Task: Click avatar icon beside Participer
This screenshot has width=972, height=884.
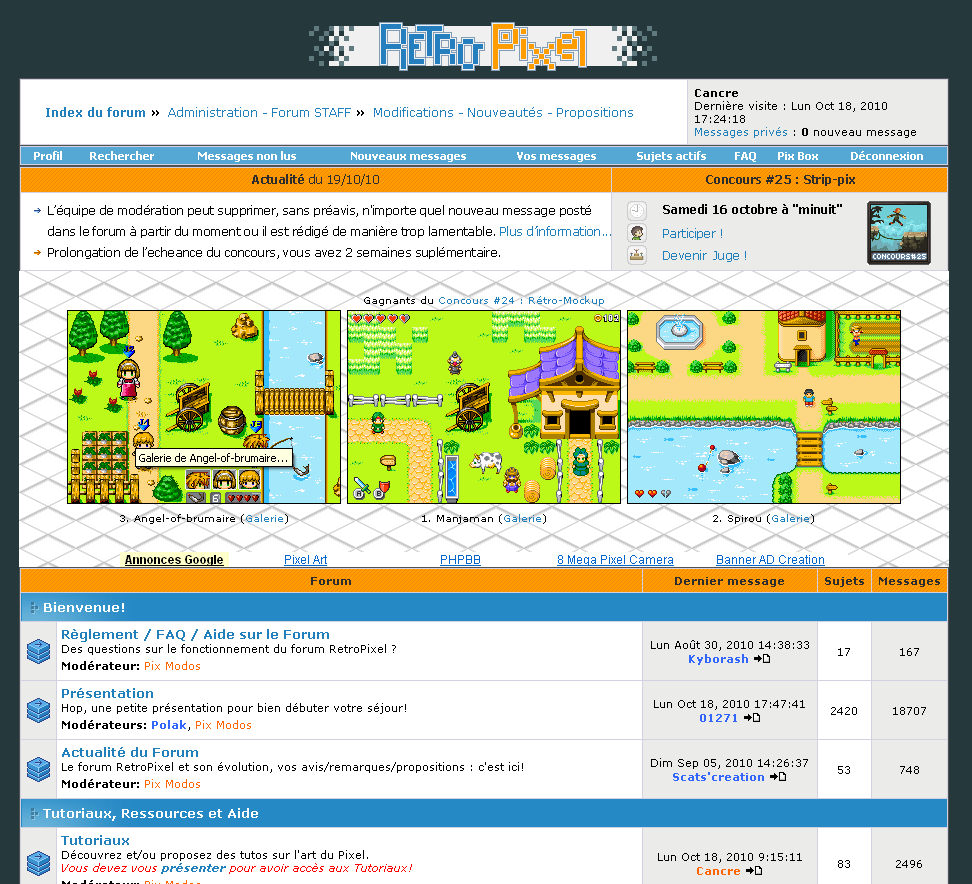Action: pos(637,233)
